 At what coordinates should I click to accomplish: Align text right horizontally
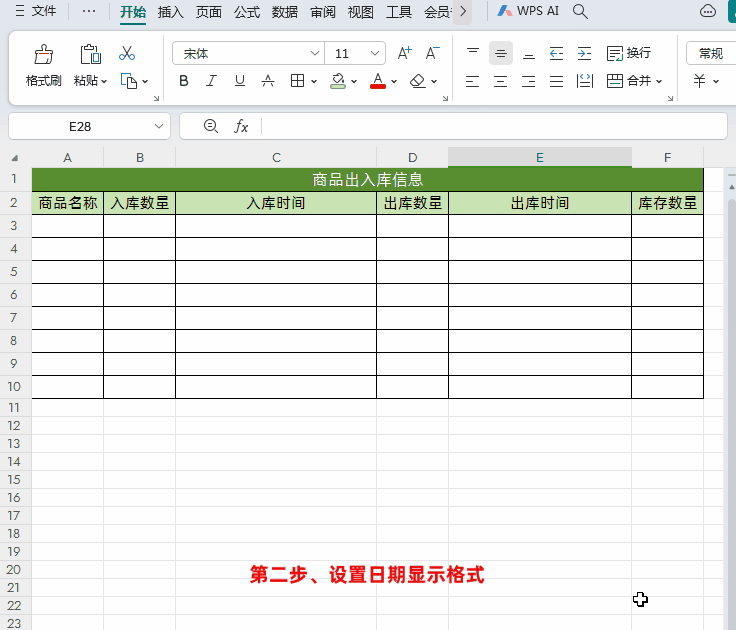(529, 81)
